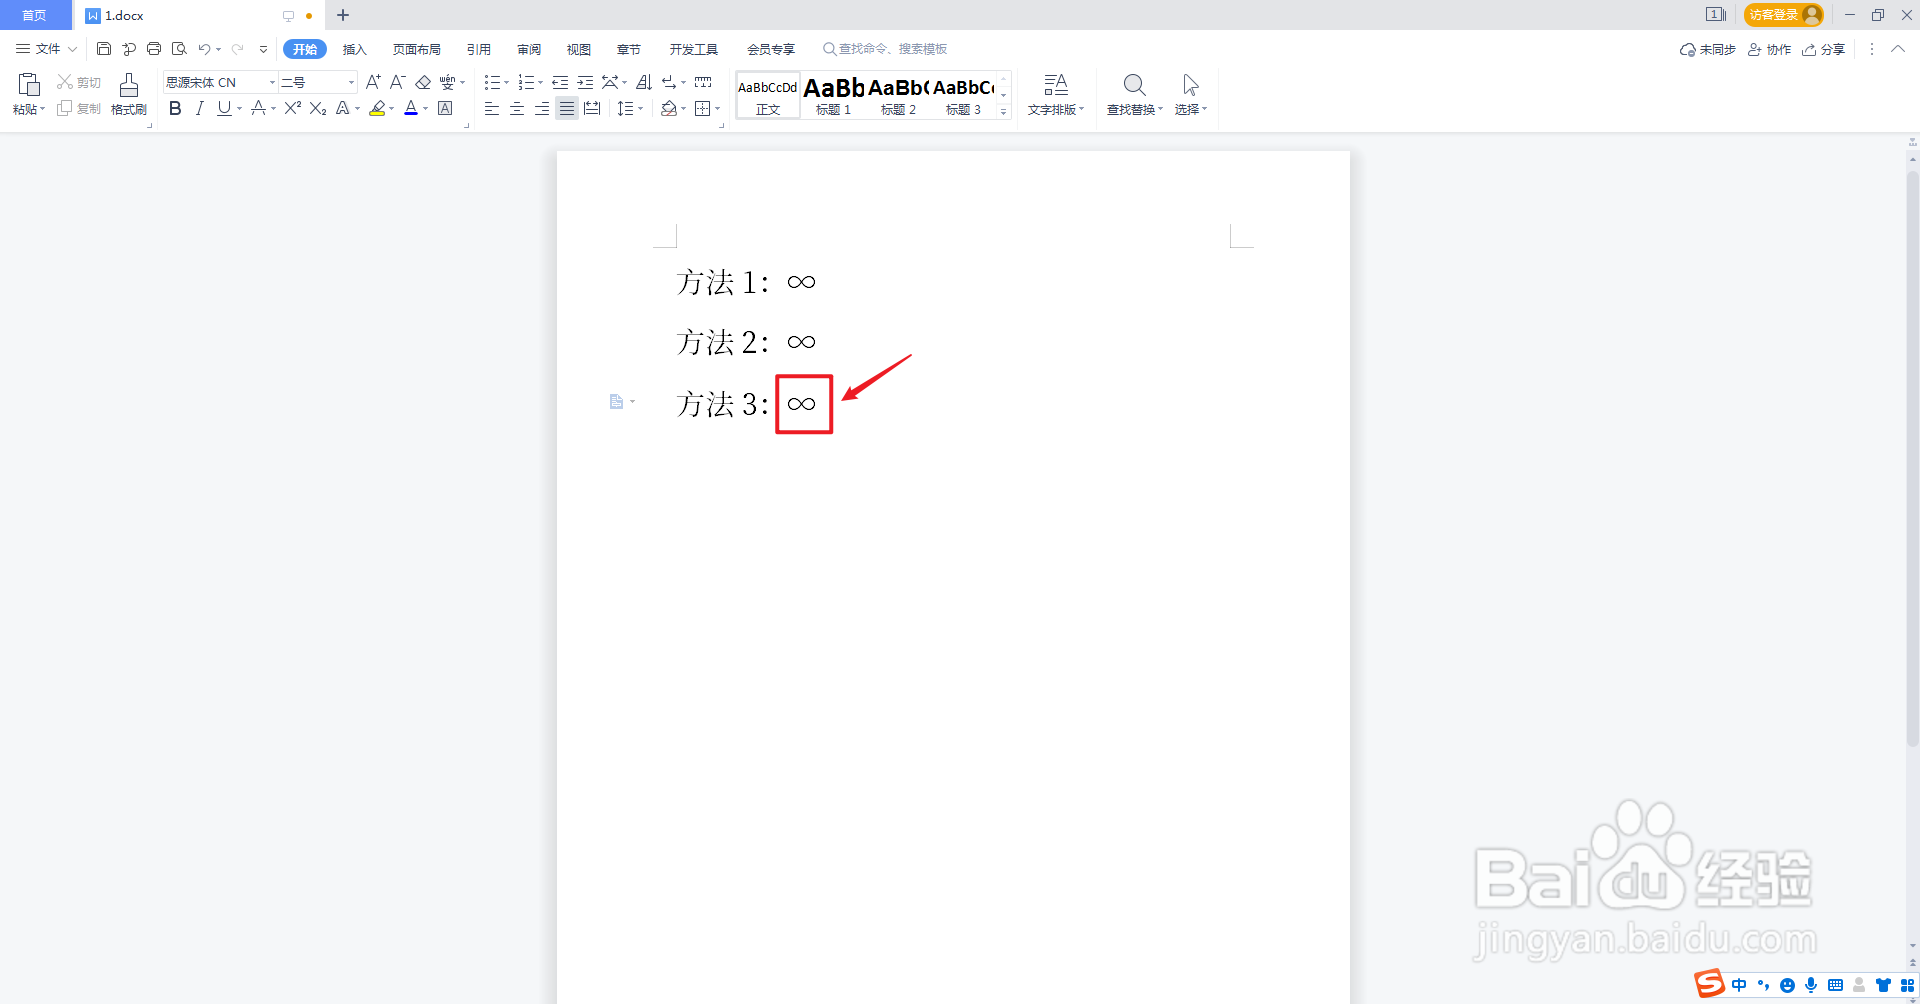The image size is (1920, 1004).
Task: Apply subscript X₂ formatting
Action: tap(318, 108)
